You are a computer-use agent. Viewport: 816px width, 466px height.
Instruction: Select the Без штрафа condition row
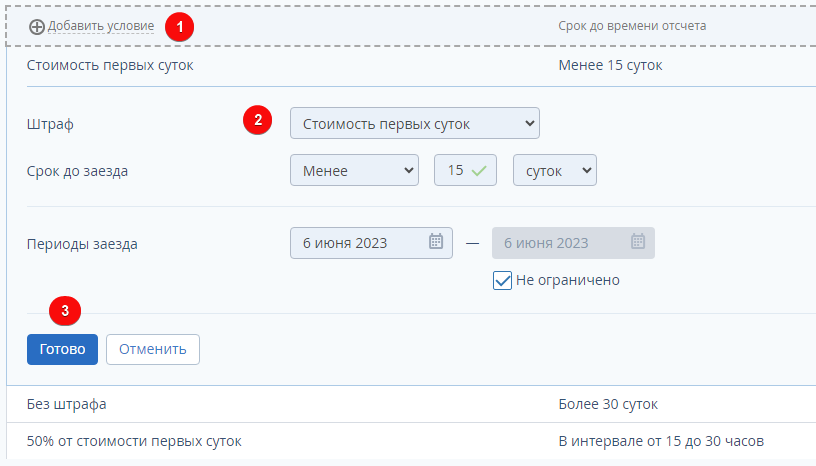(x=67, y=404)
